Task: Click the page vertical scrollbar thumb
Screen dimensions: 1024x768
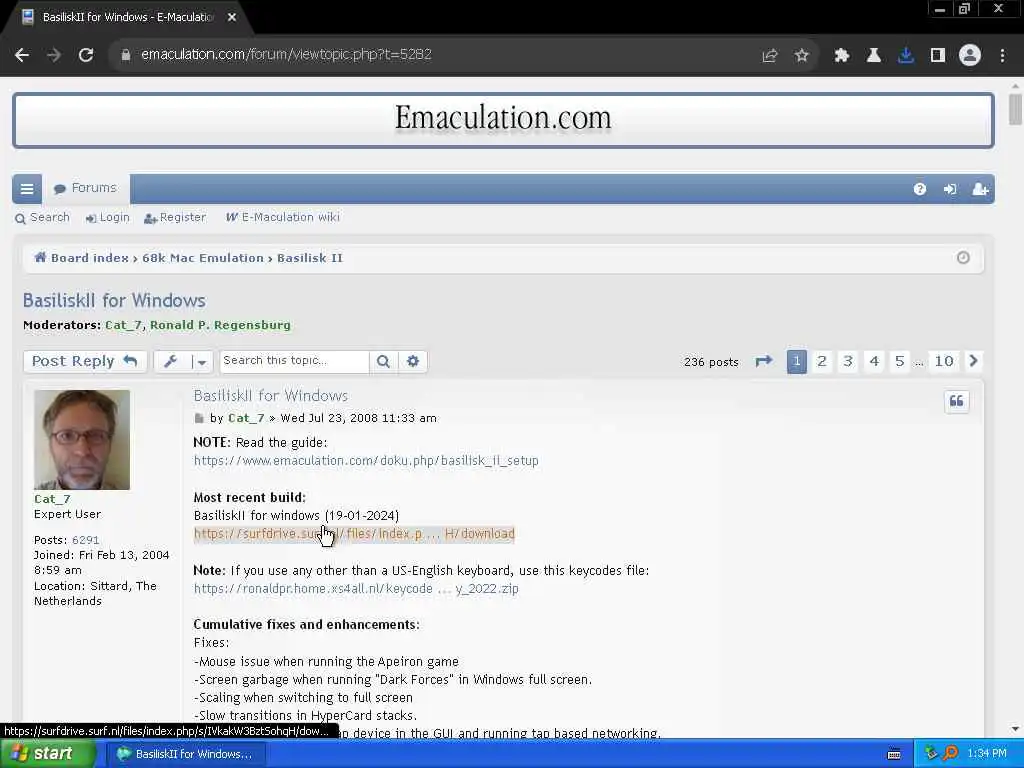Action: (x=1015, y=108)
